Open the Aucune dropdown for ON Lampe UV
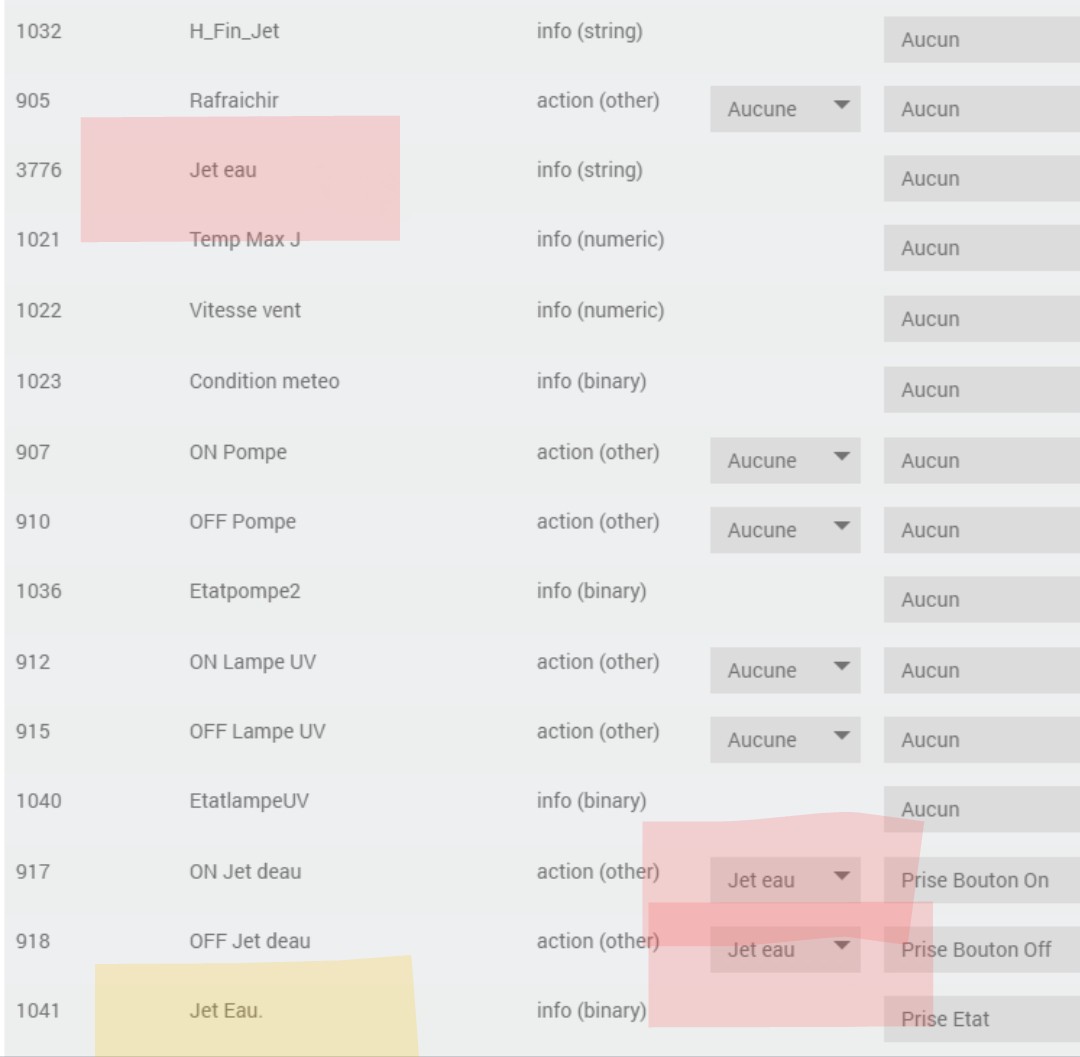 point(785,670)
